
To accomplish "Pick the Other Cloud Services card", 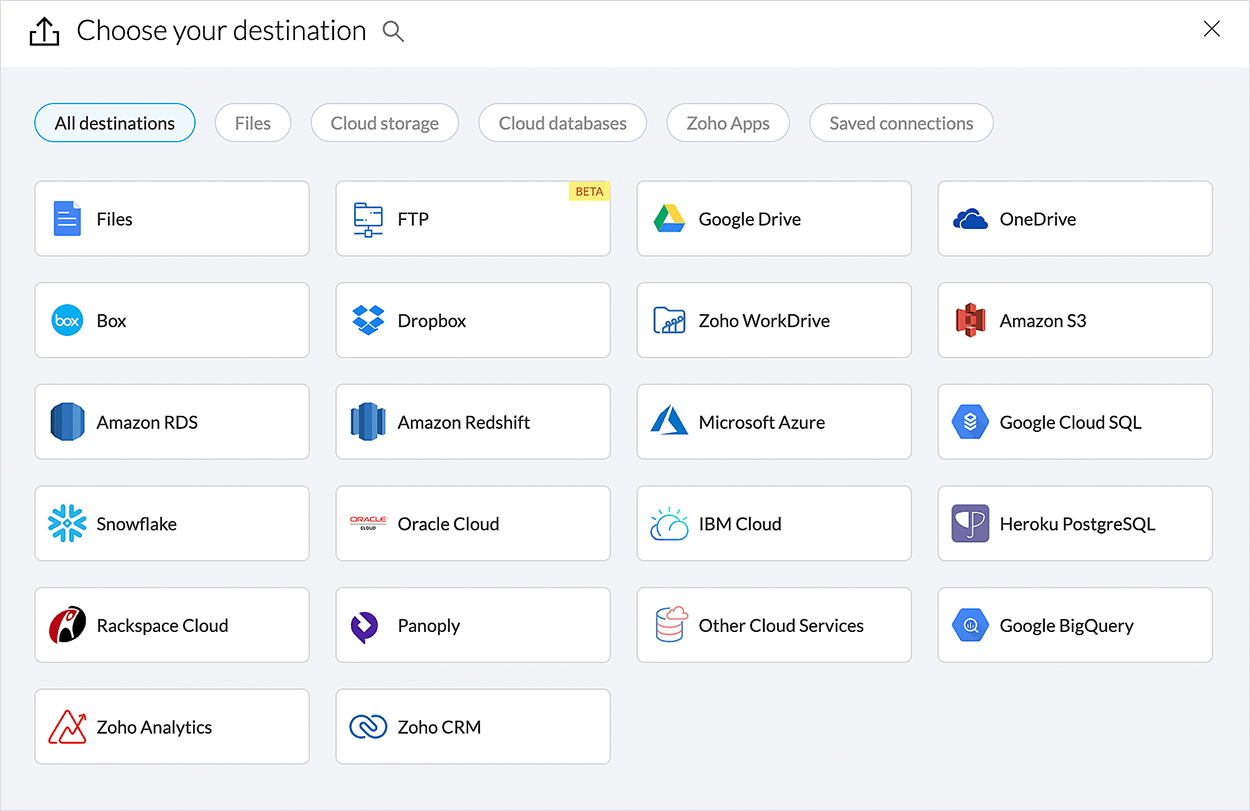I will click(x=773, y=625).
